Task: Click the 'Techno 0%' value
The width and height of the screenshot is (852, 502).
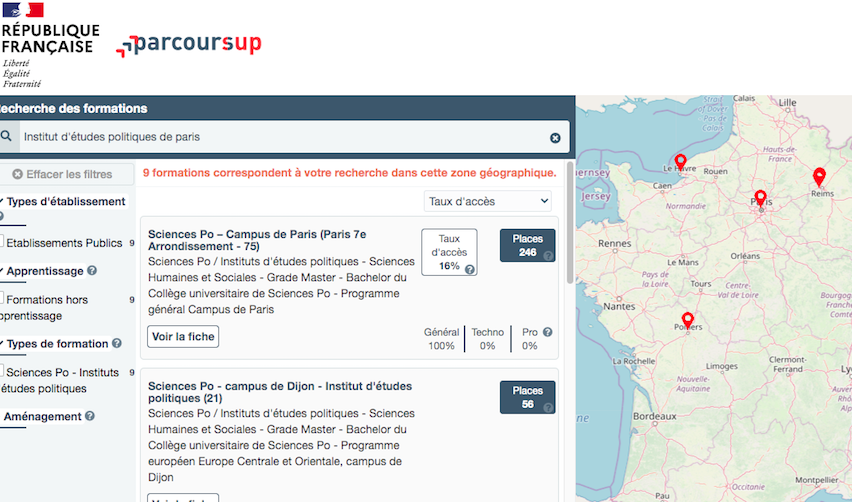Action: pyautogui.click(x=487, y=339)
